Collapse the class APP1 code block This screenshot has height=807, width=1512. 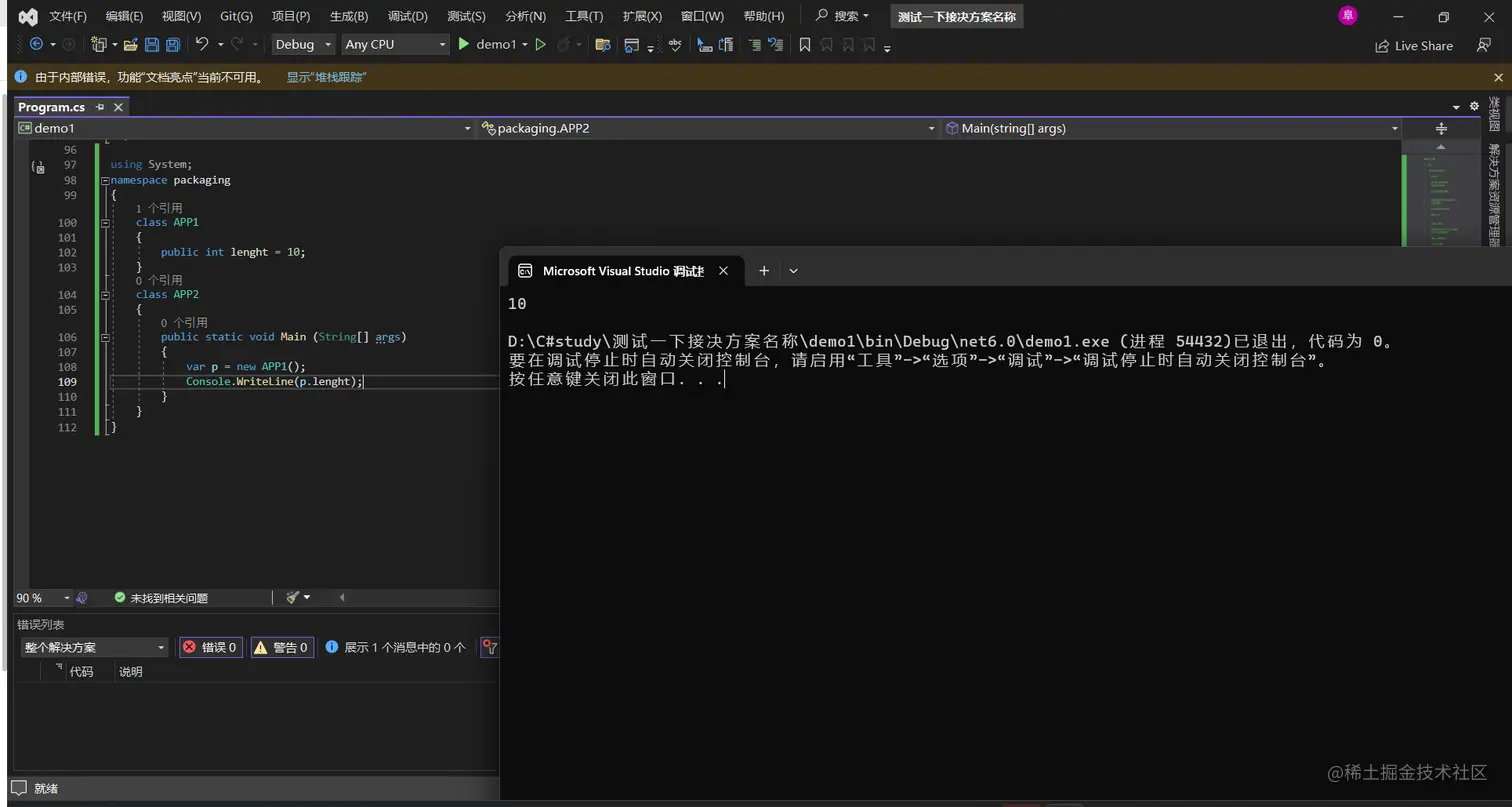pyautogui.click(x=104, y=222)
